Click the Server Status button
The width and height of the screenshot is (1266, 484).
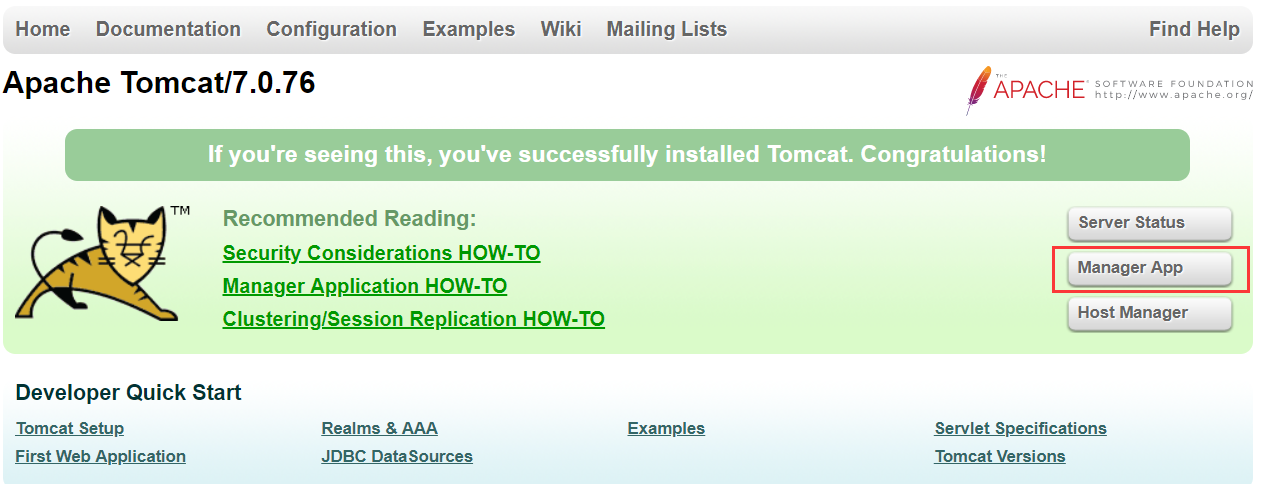[1149, 223]
